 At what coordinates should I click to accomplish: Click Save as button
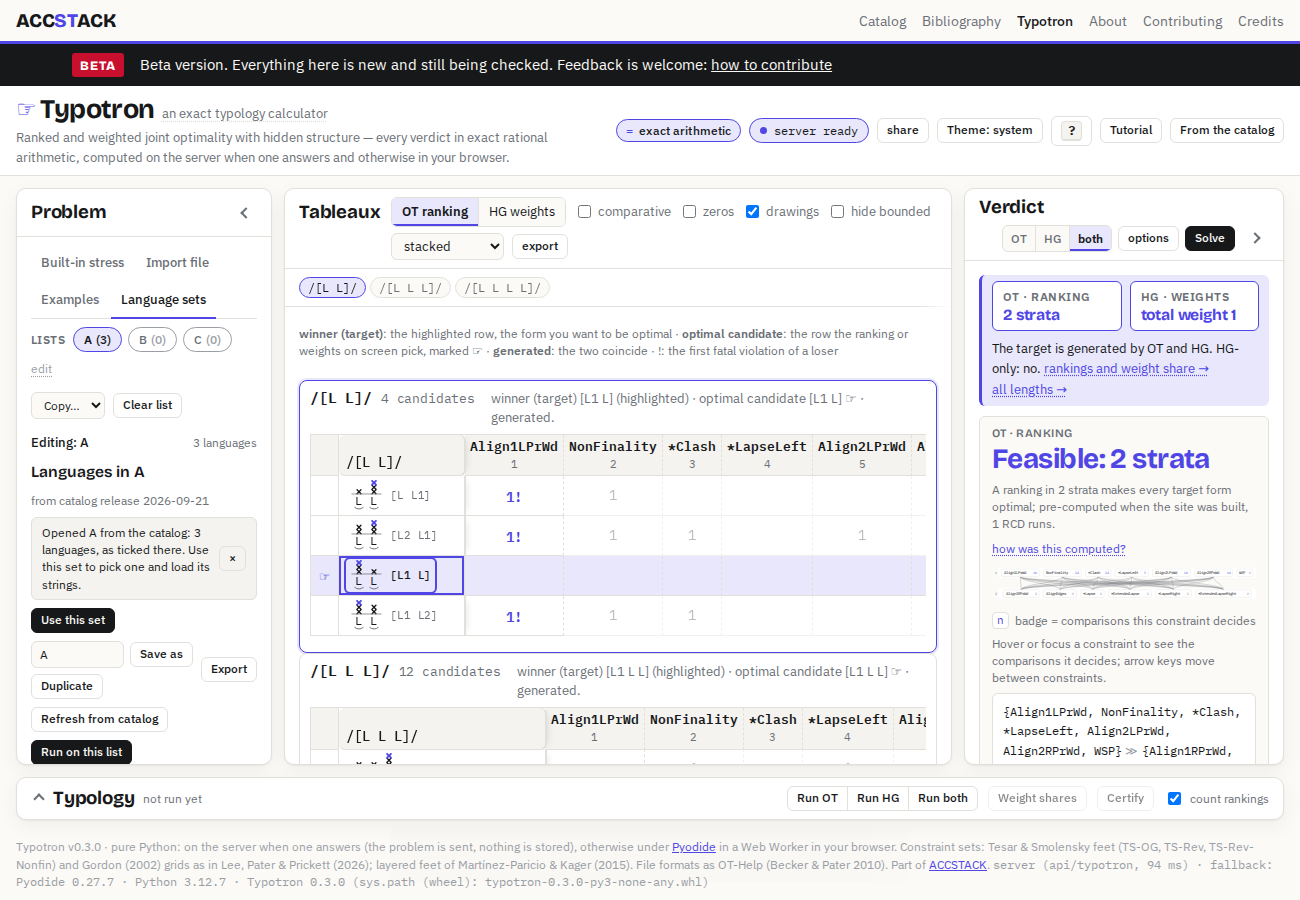[x=161, y=654]
